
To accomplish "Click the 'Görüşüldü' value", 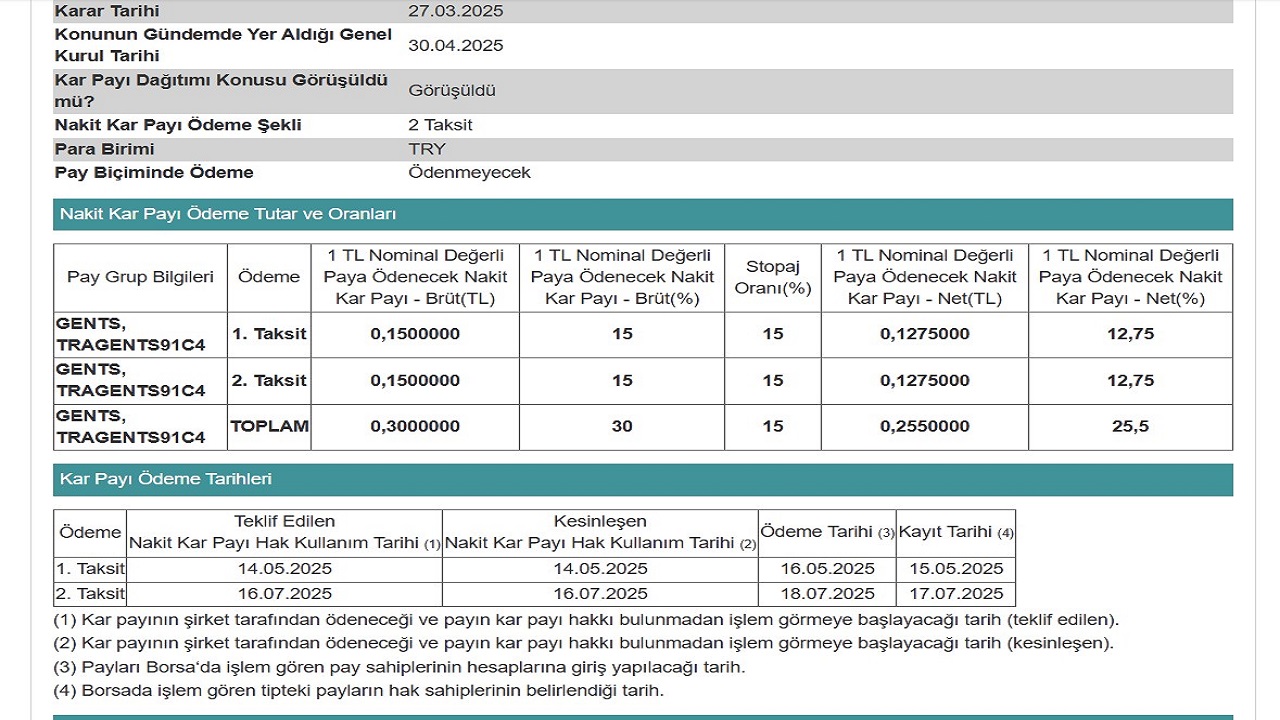I will 452,90.
